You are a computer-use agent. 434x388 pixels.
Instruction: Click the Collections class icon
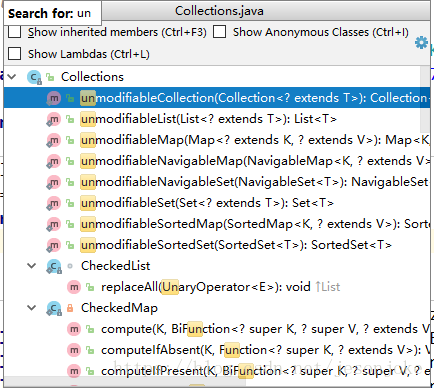(x=34, y=77)
